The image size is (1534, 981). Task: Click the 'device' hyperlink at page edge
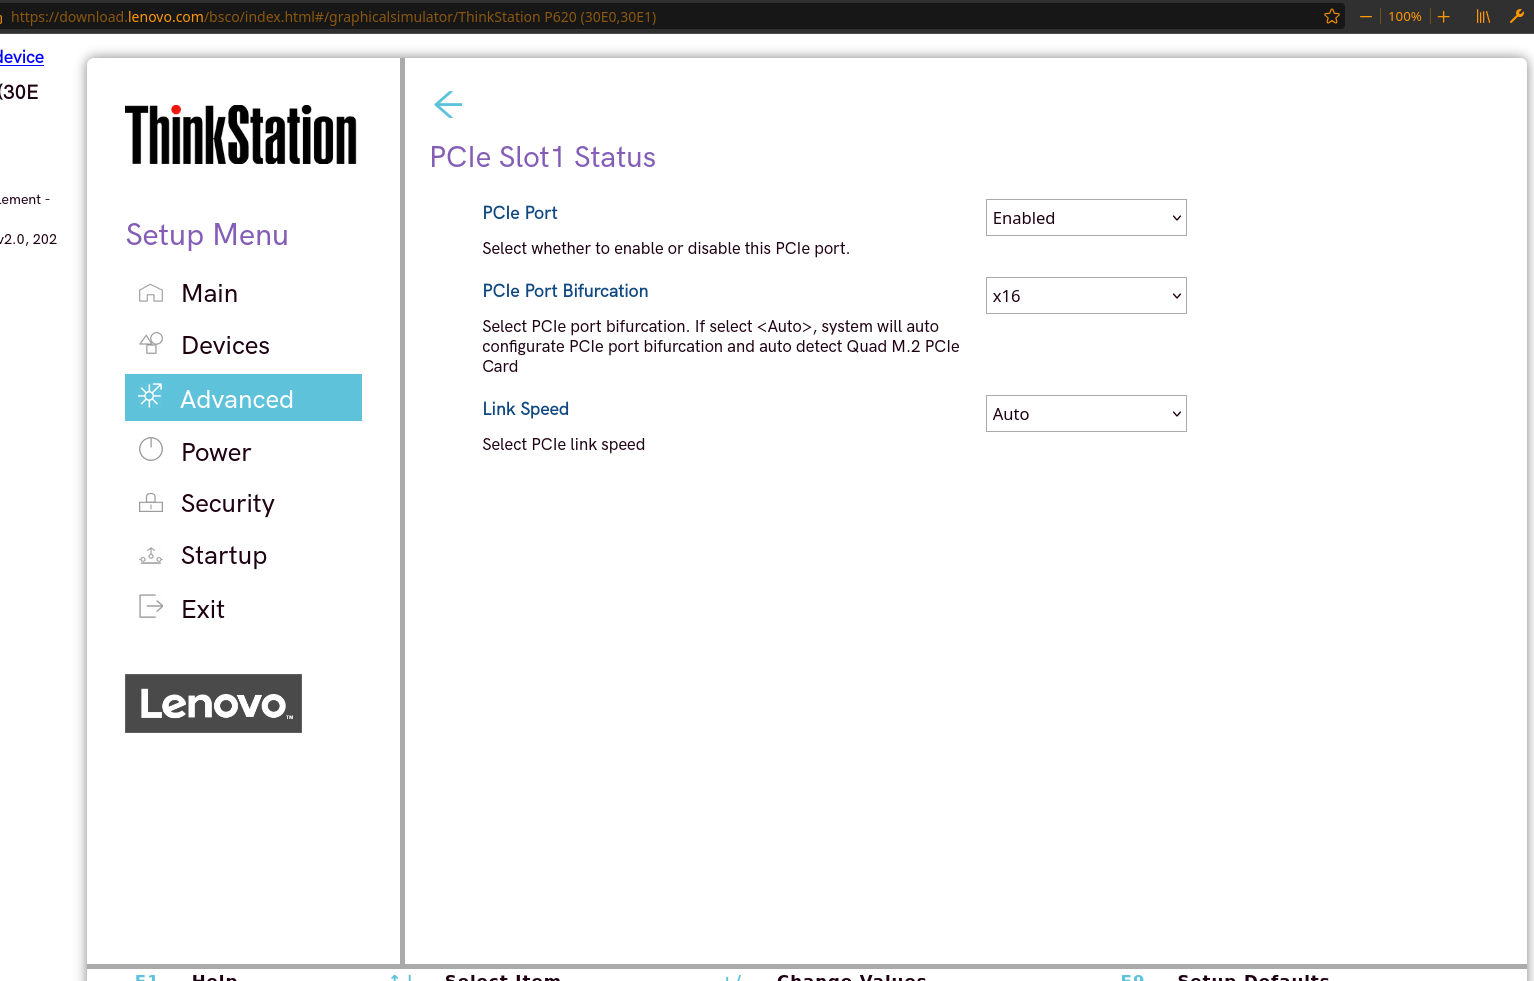[22, 57]
